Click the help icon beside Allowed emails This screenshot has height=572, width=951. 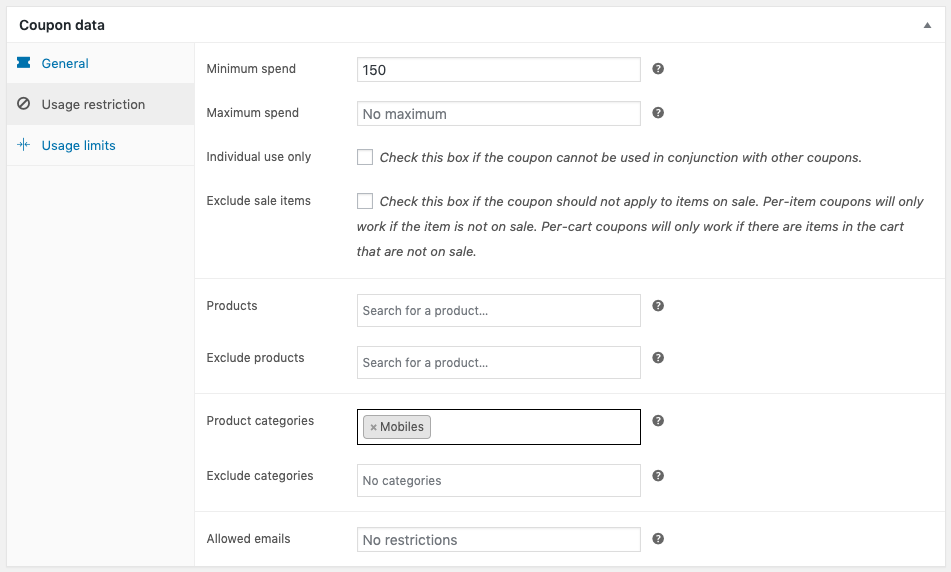tap(658, 538)
